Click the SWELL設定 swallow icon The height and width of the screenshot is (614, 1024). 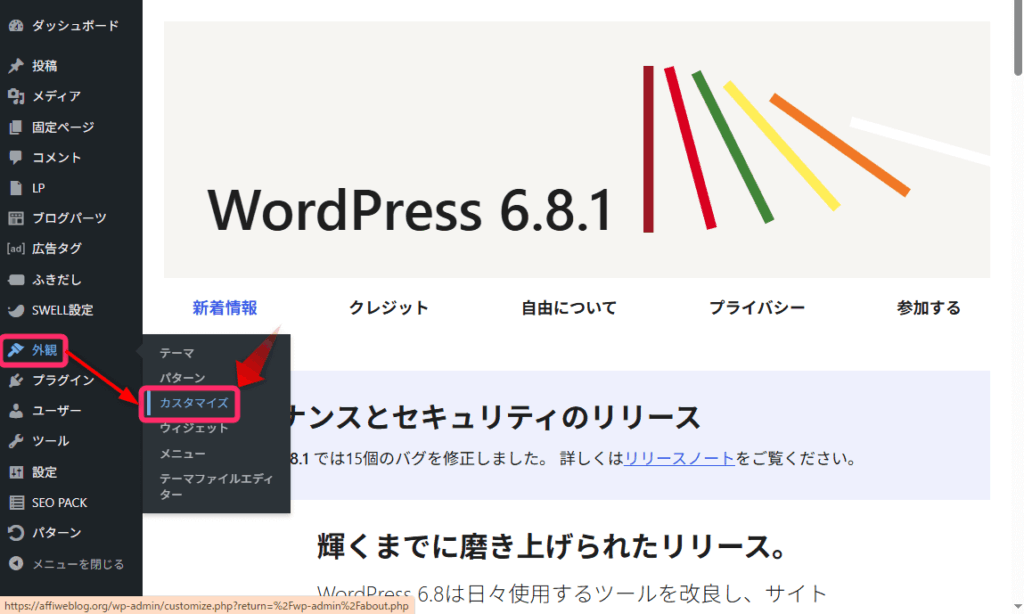16,310
